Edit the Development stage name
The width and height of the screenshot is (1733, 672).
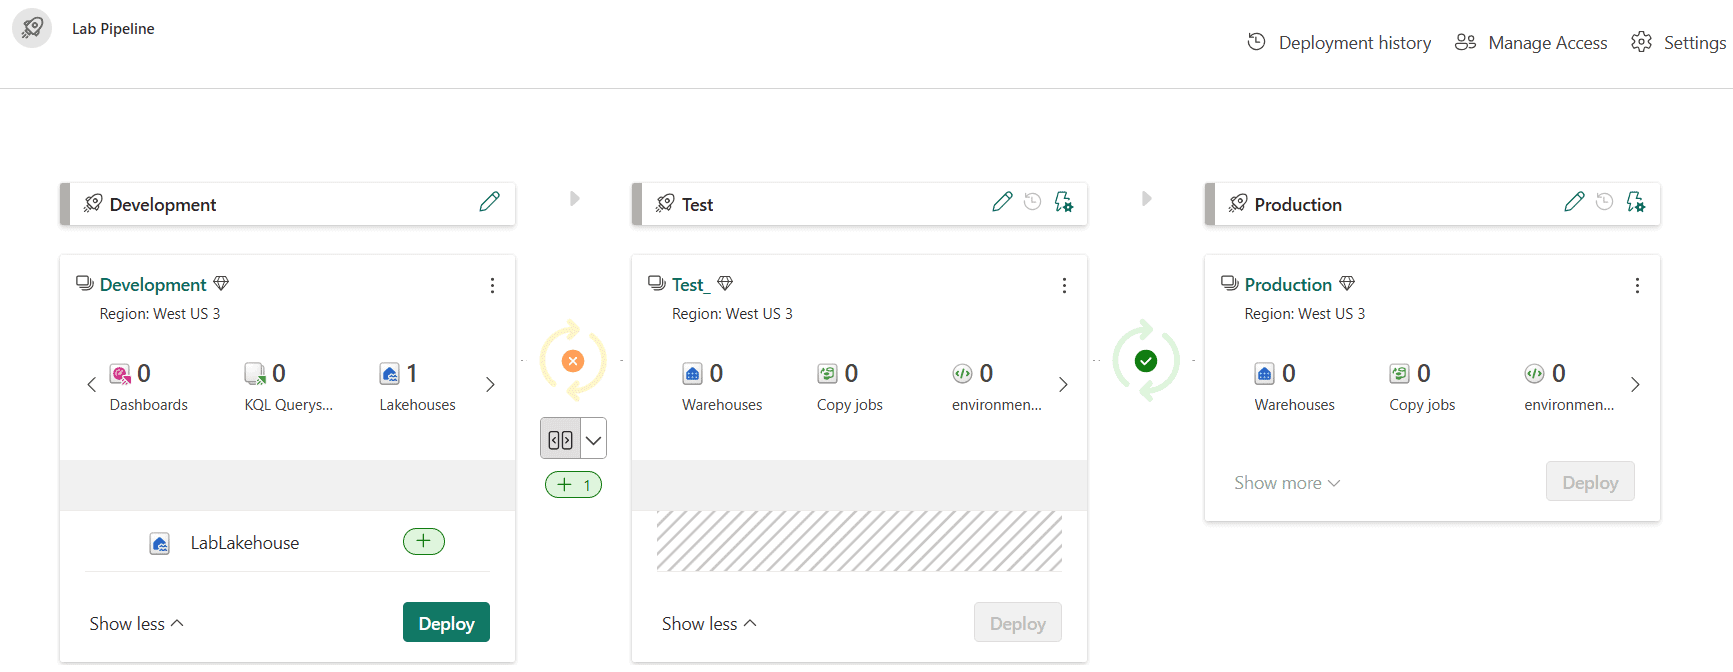489,202
